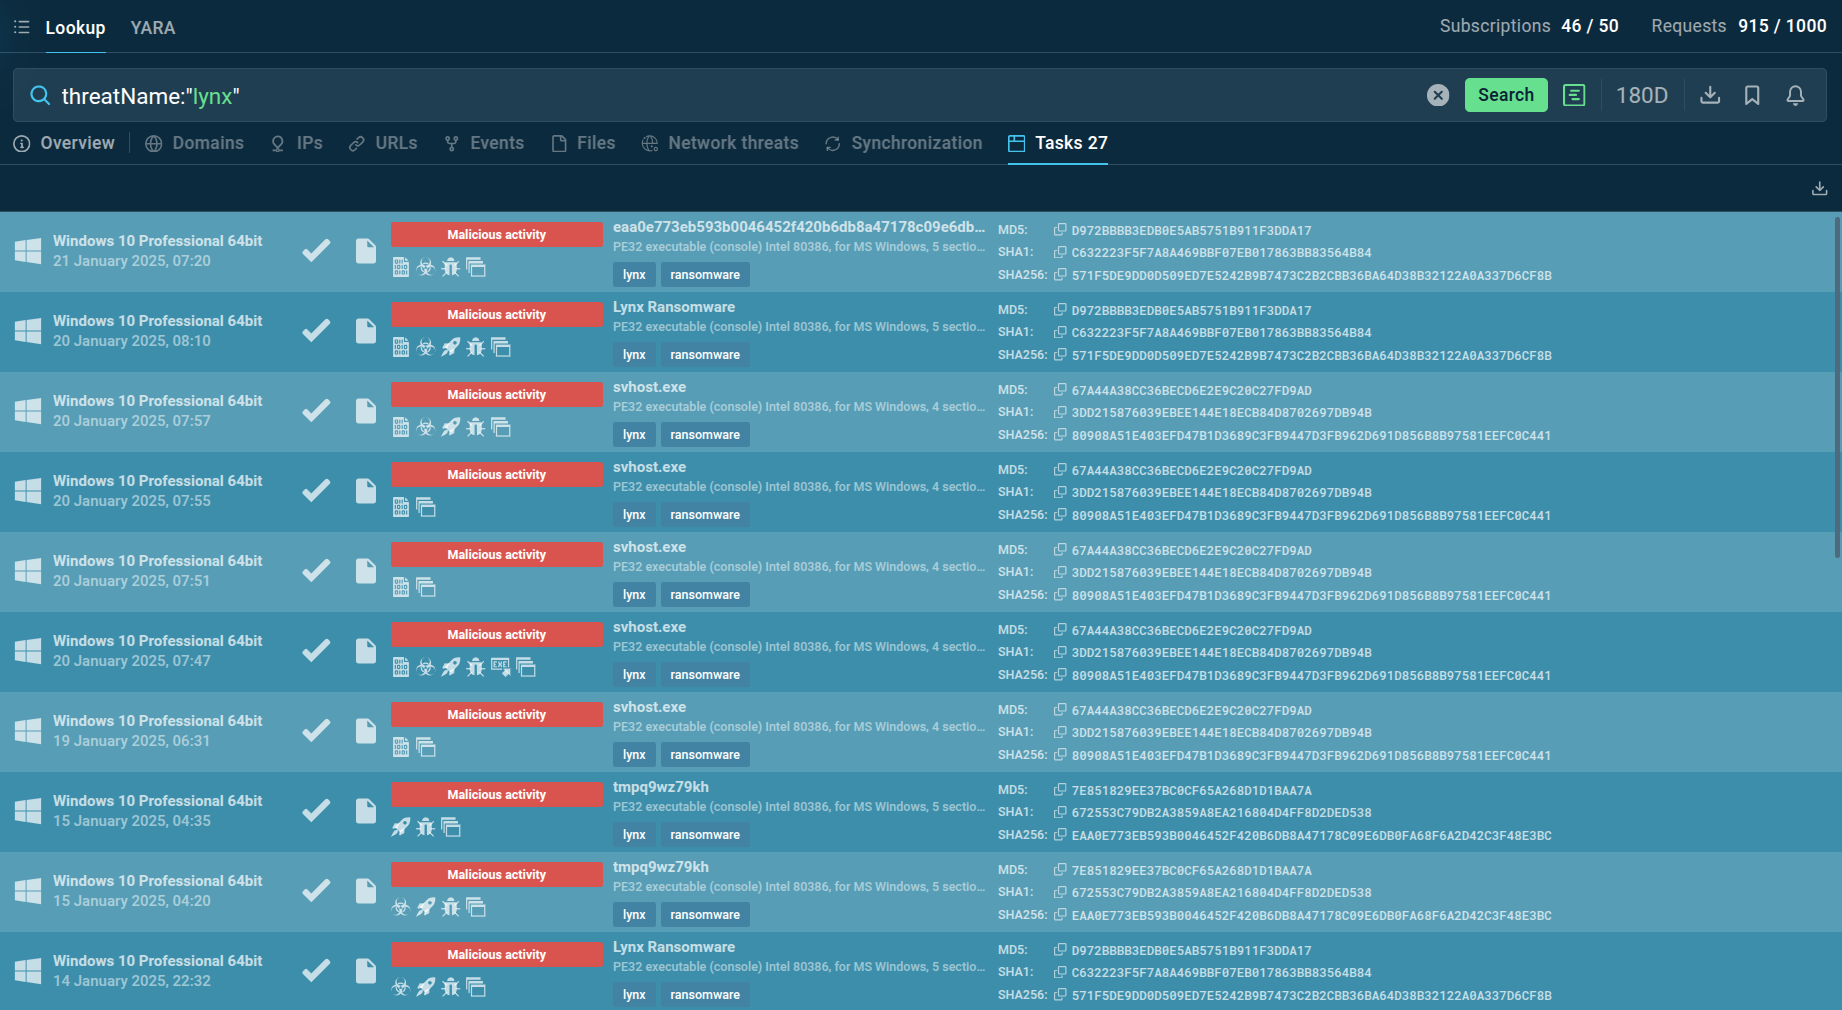This screenshot has height=1010, width=1842.
Task: Open the hamburger menu icon
Action: (21, 27)
